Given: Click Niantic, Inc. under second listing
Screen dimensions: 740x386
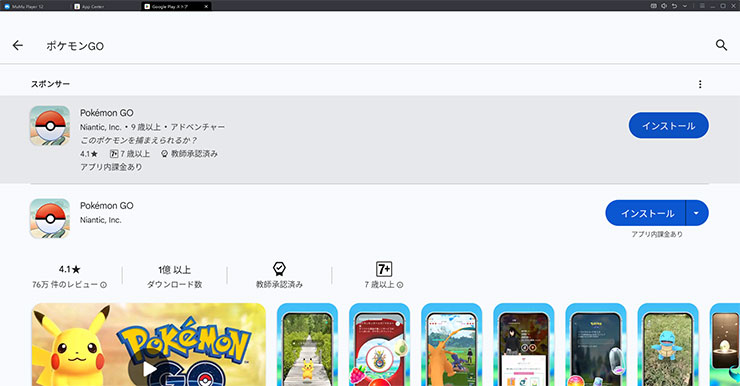Looking at the screenshot, I should pyautogui.click(x=101, y=220).
